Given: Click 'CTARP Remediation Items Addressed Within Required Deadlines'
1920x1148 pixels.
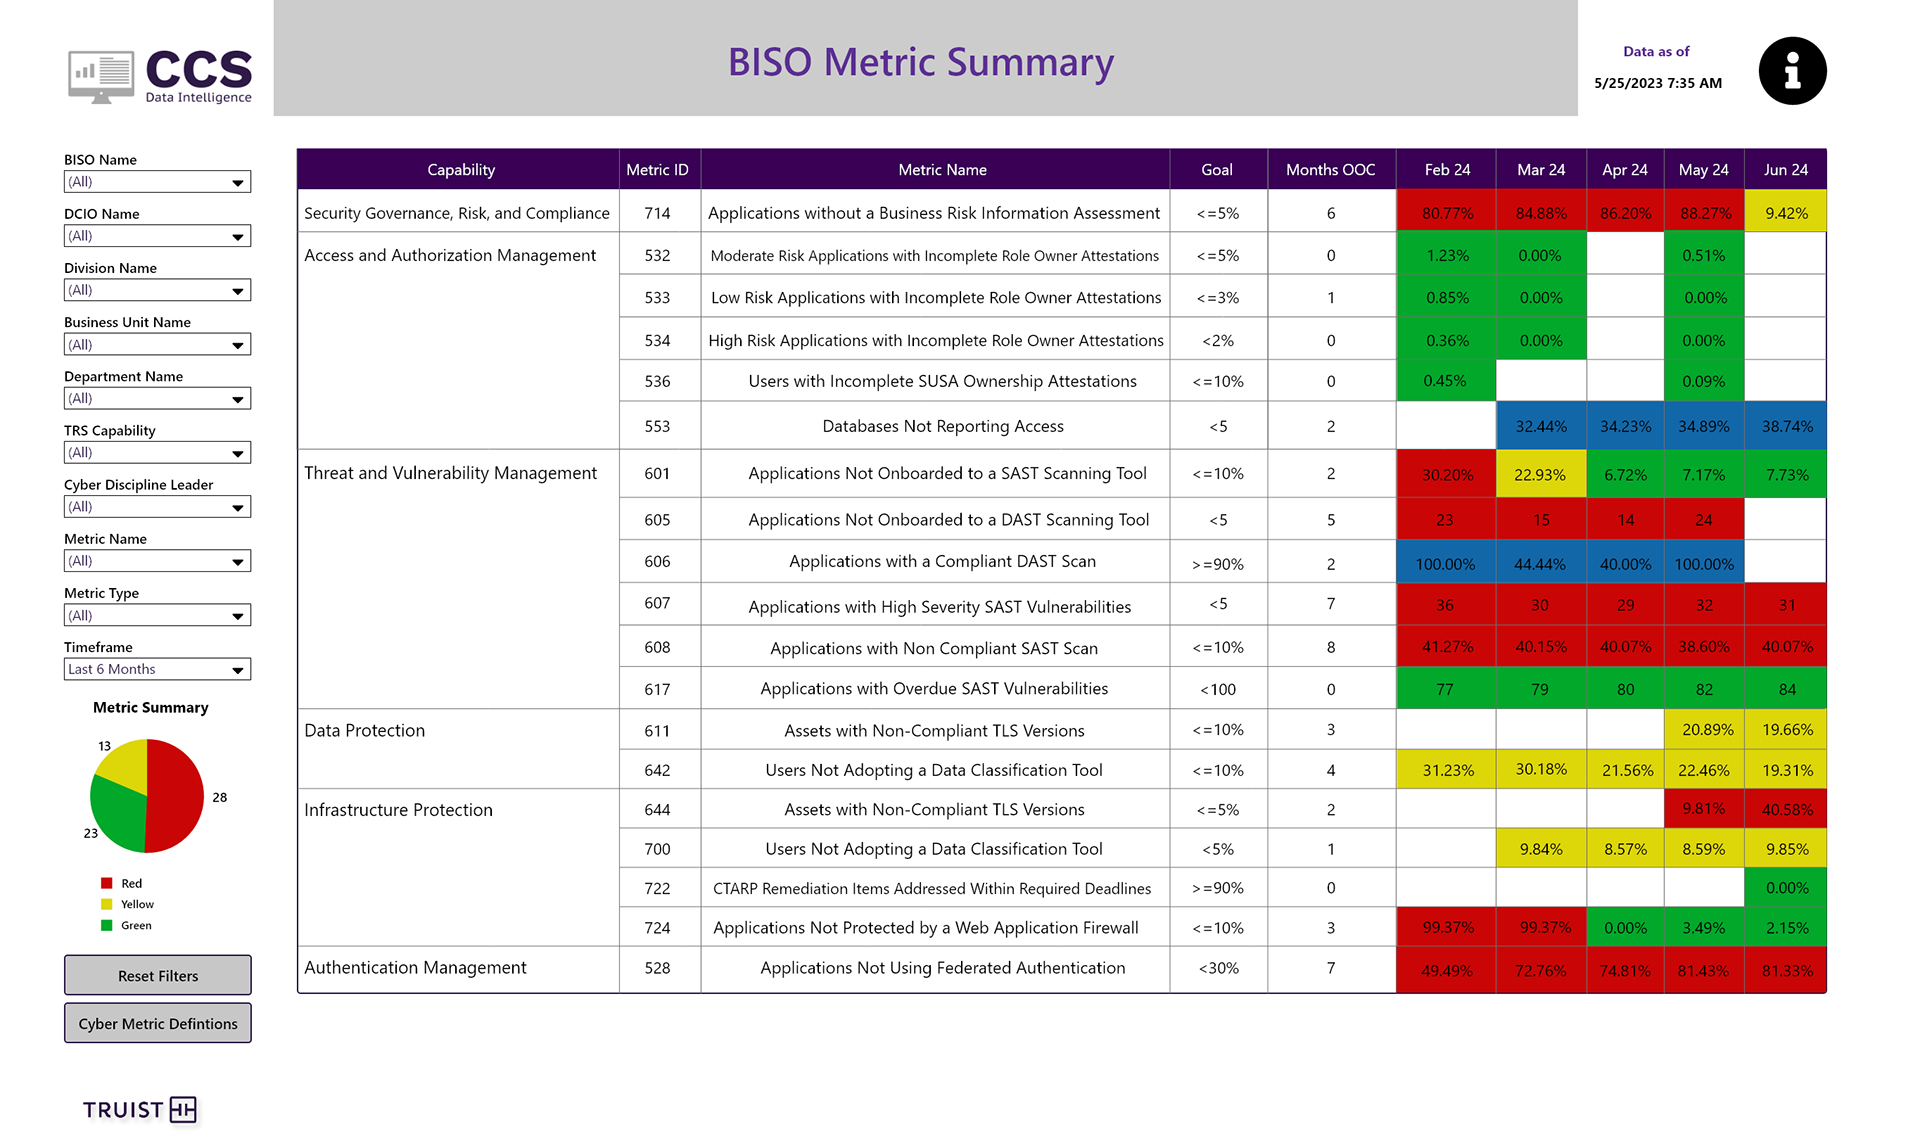Looking at the screenshot, I should click(x=932, y=888).
